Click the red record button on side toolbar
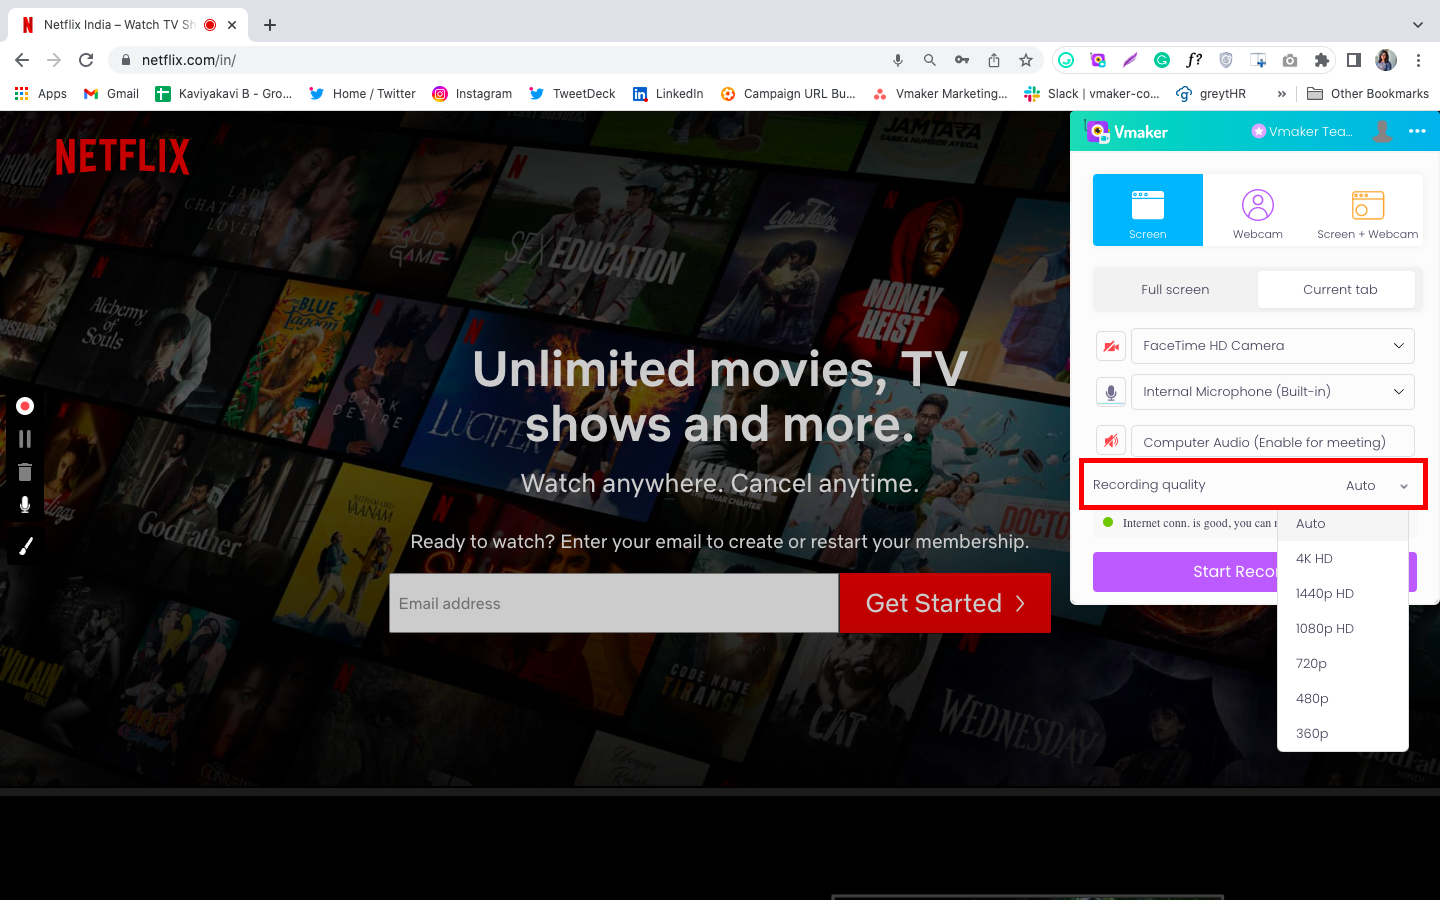1440x900 pixels. pyautogui.click(x=25, y=406)
